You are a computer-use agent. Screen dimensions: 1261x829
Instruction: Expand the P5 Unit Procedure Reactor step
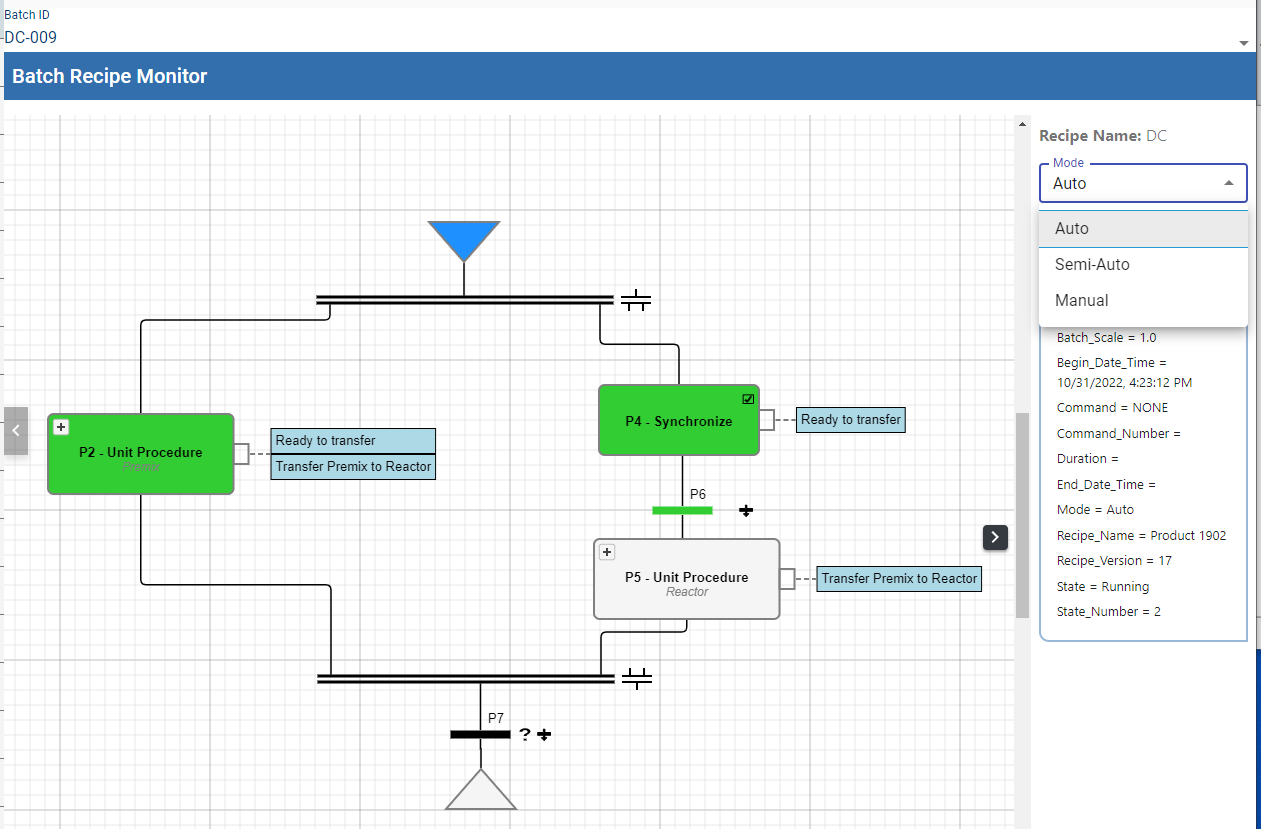coord(607,552)
